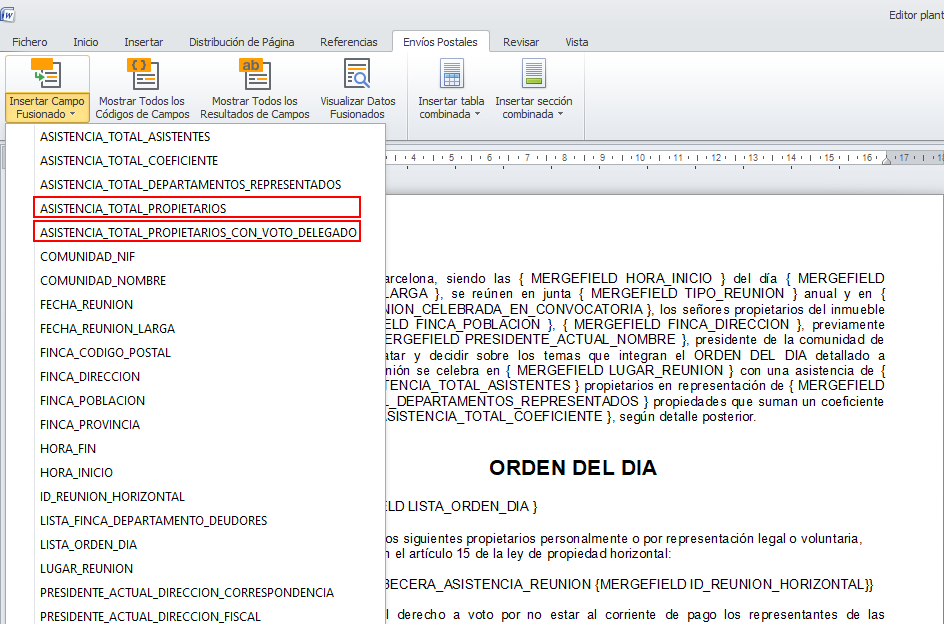Switch to the Insertar tab
This screenshot has height=624, width=944.
[143, 42]
